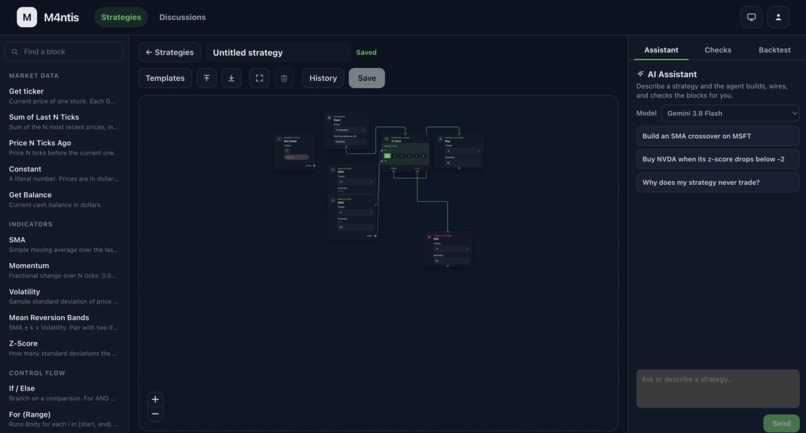806x433 pixels.
Task: Click the Find a block search field
Action: pyautogui.click(x=64, y=52)
